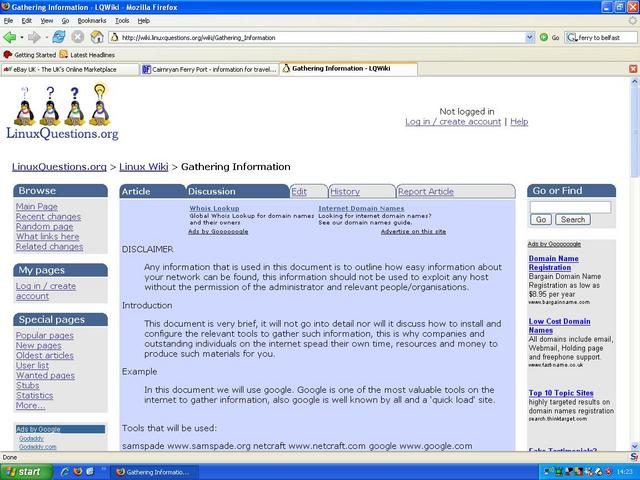Image resolution: width=640 pixels, height=480 pixels.
Task: Open the Related changes link
Action: tap(49, 247)
